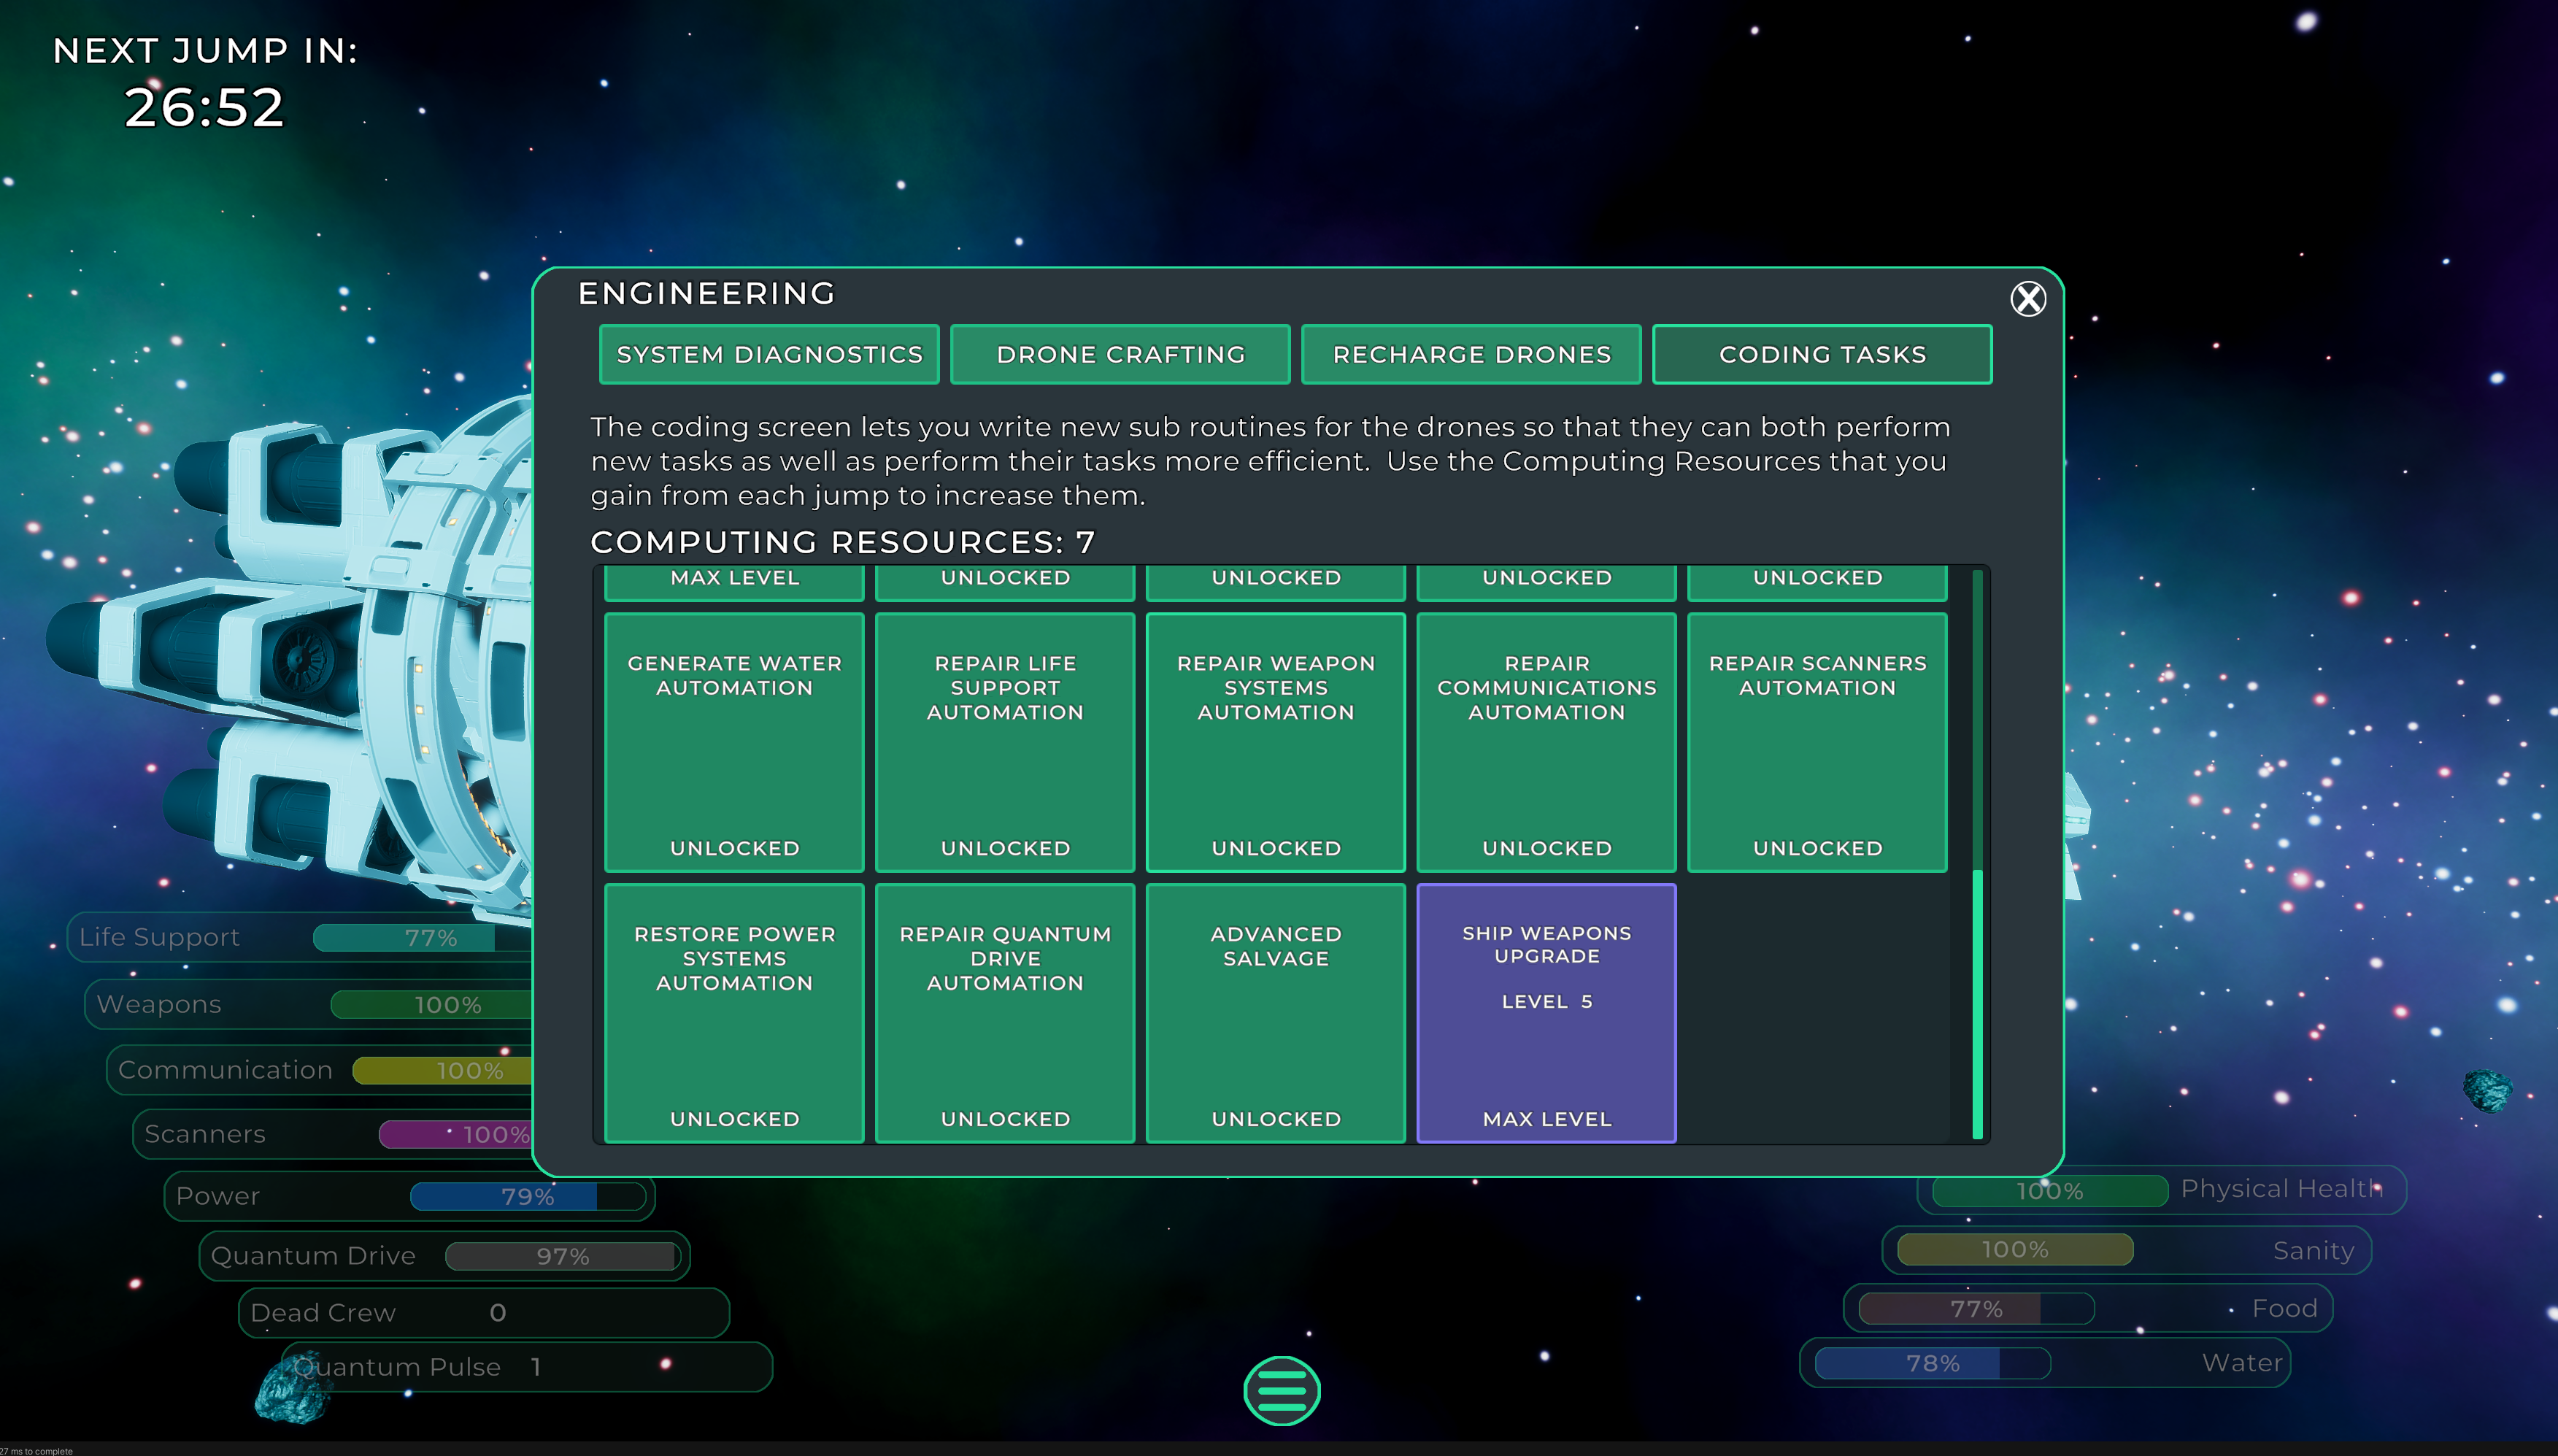Select Repair Life Support Automation card
Viewport: 2558px width, 1456px height.
(1005, 742)
